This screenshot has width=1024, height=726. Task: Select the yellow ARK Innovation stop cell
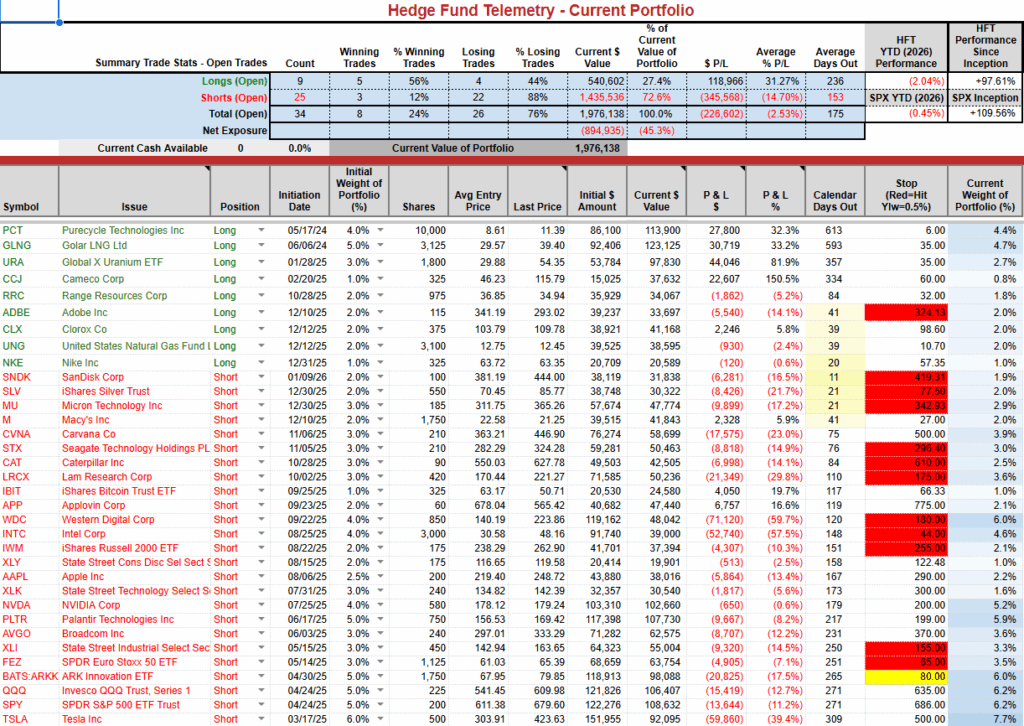click(x=906, y=676)
